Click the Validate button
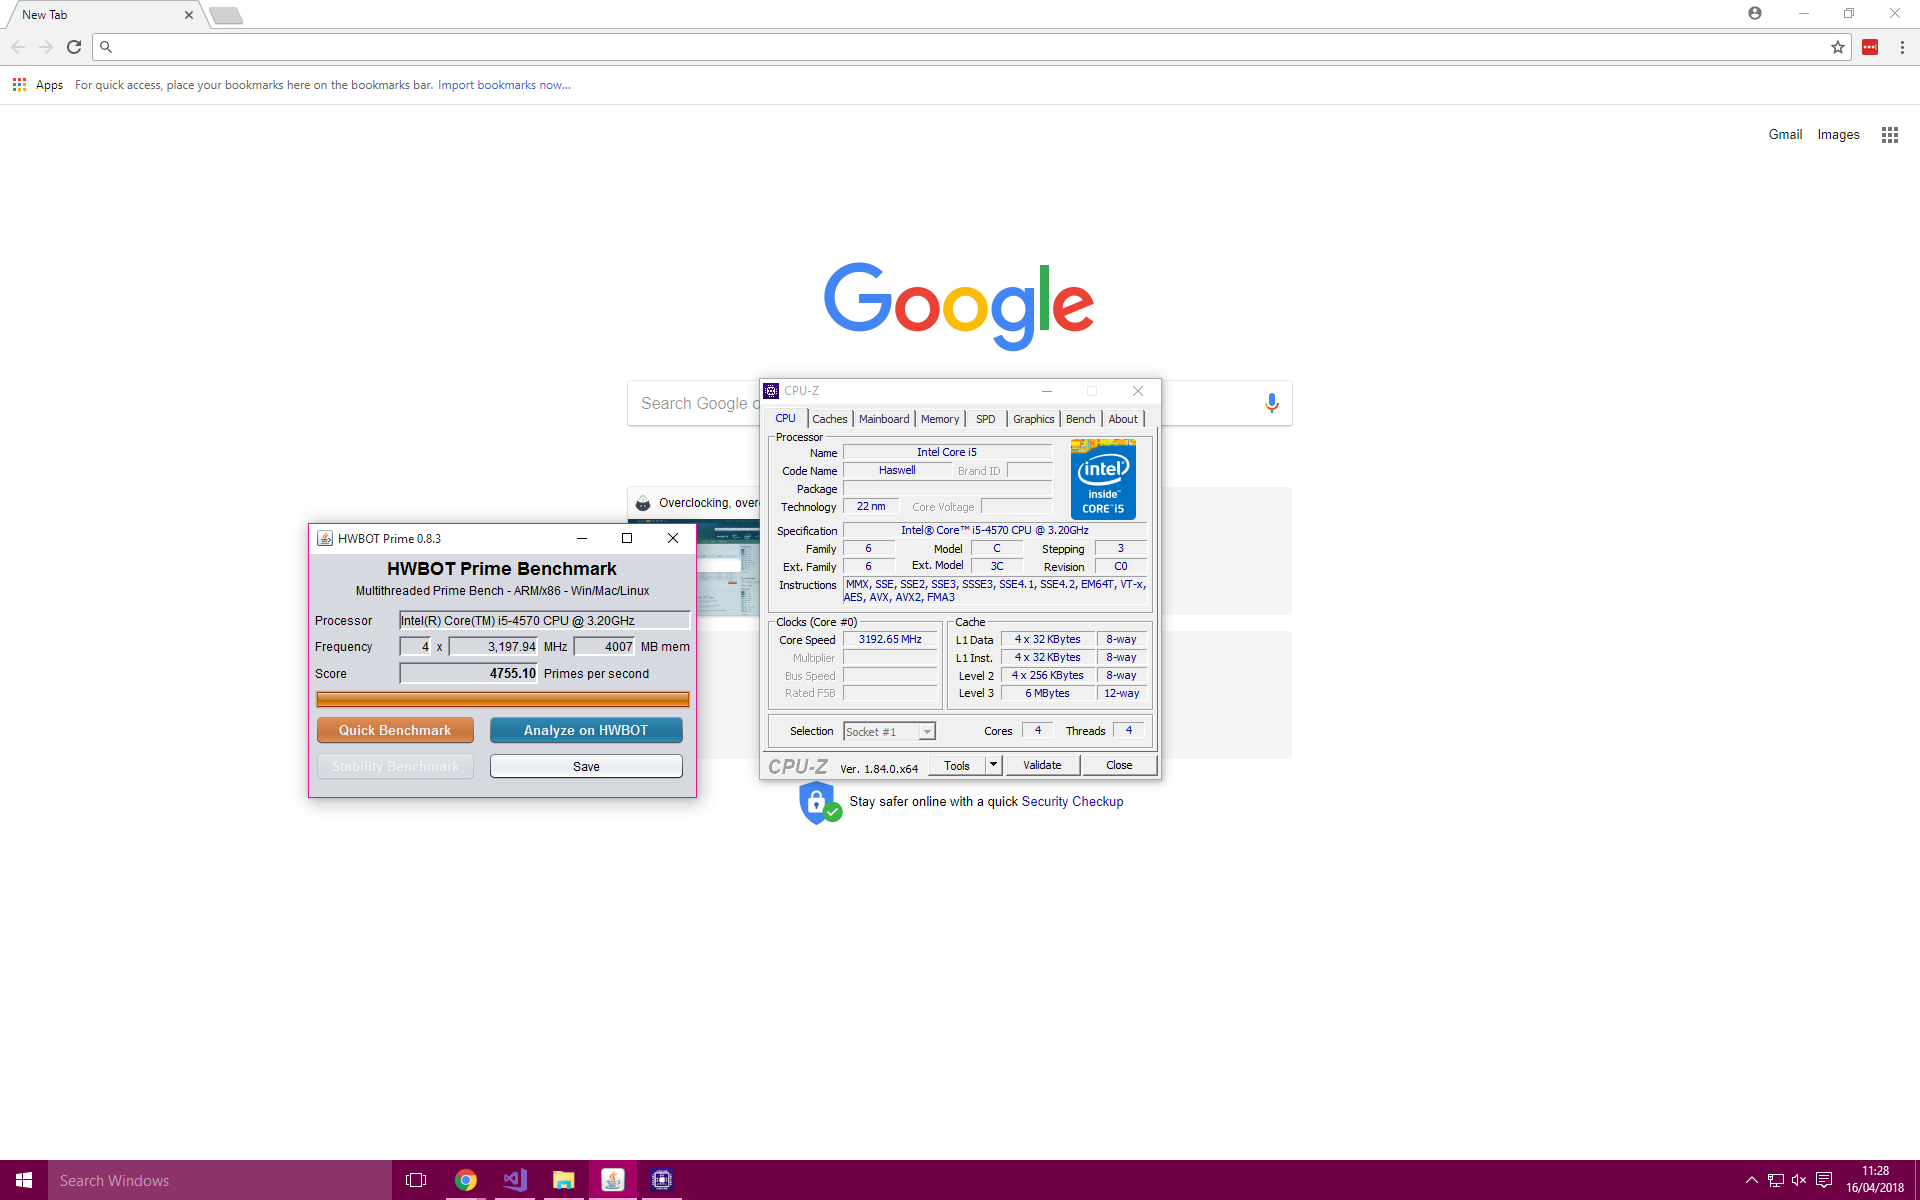The width and height of the screenshot is (1920, 1200). click(x=1042, y=765)
